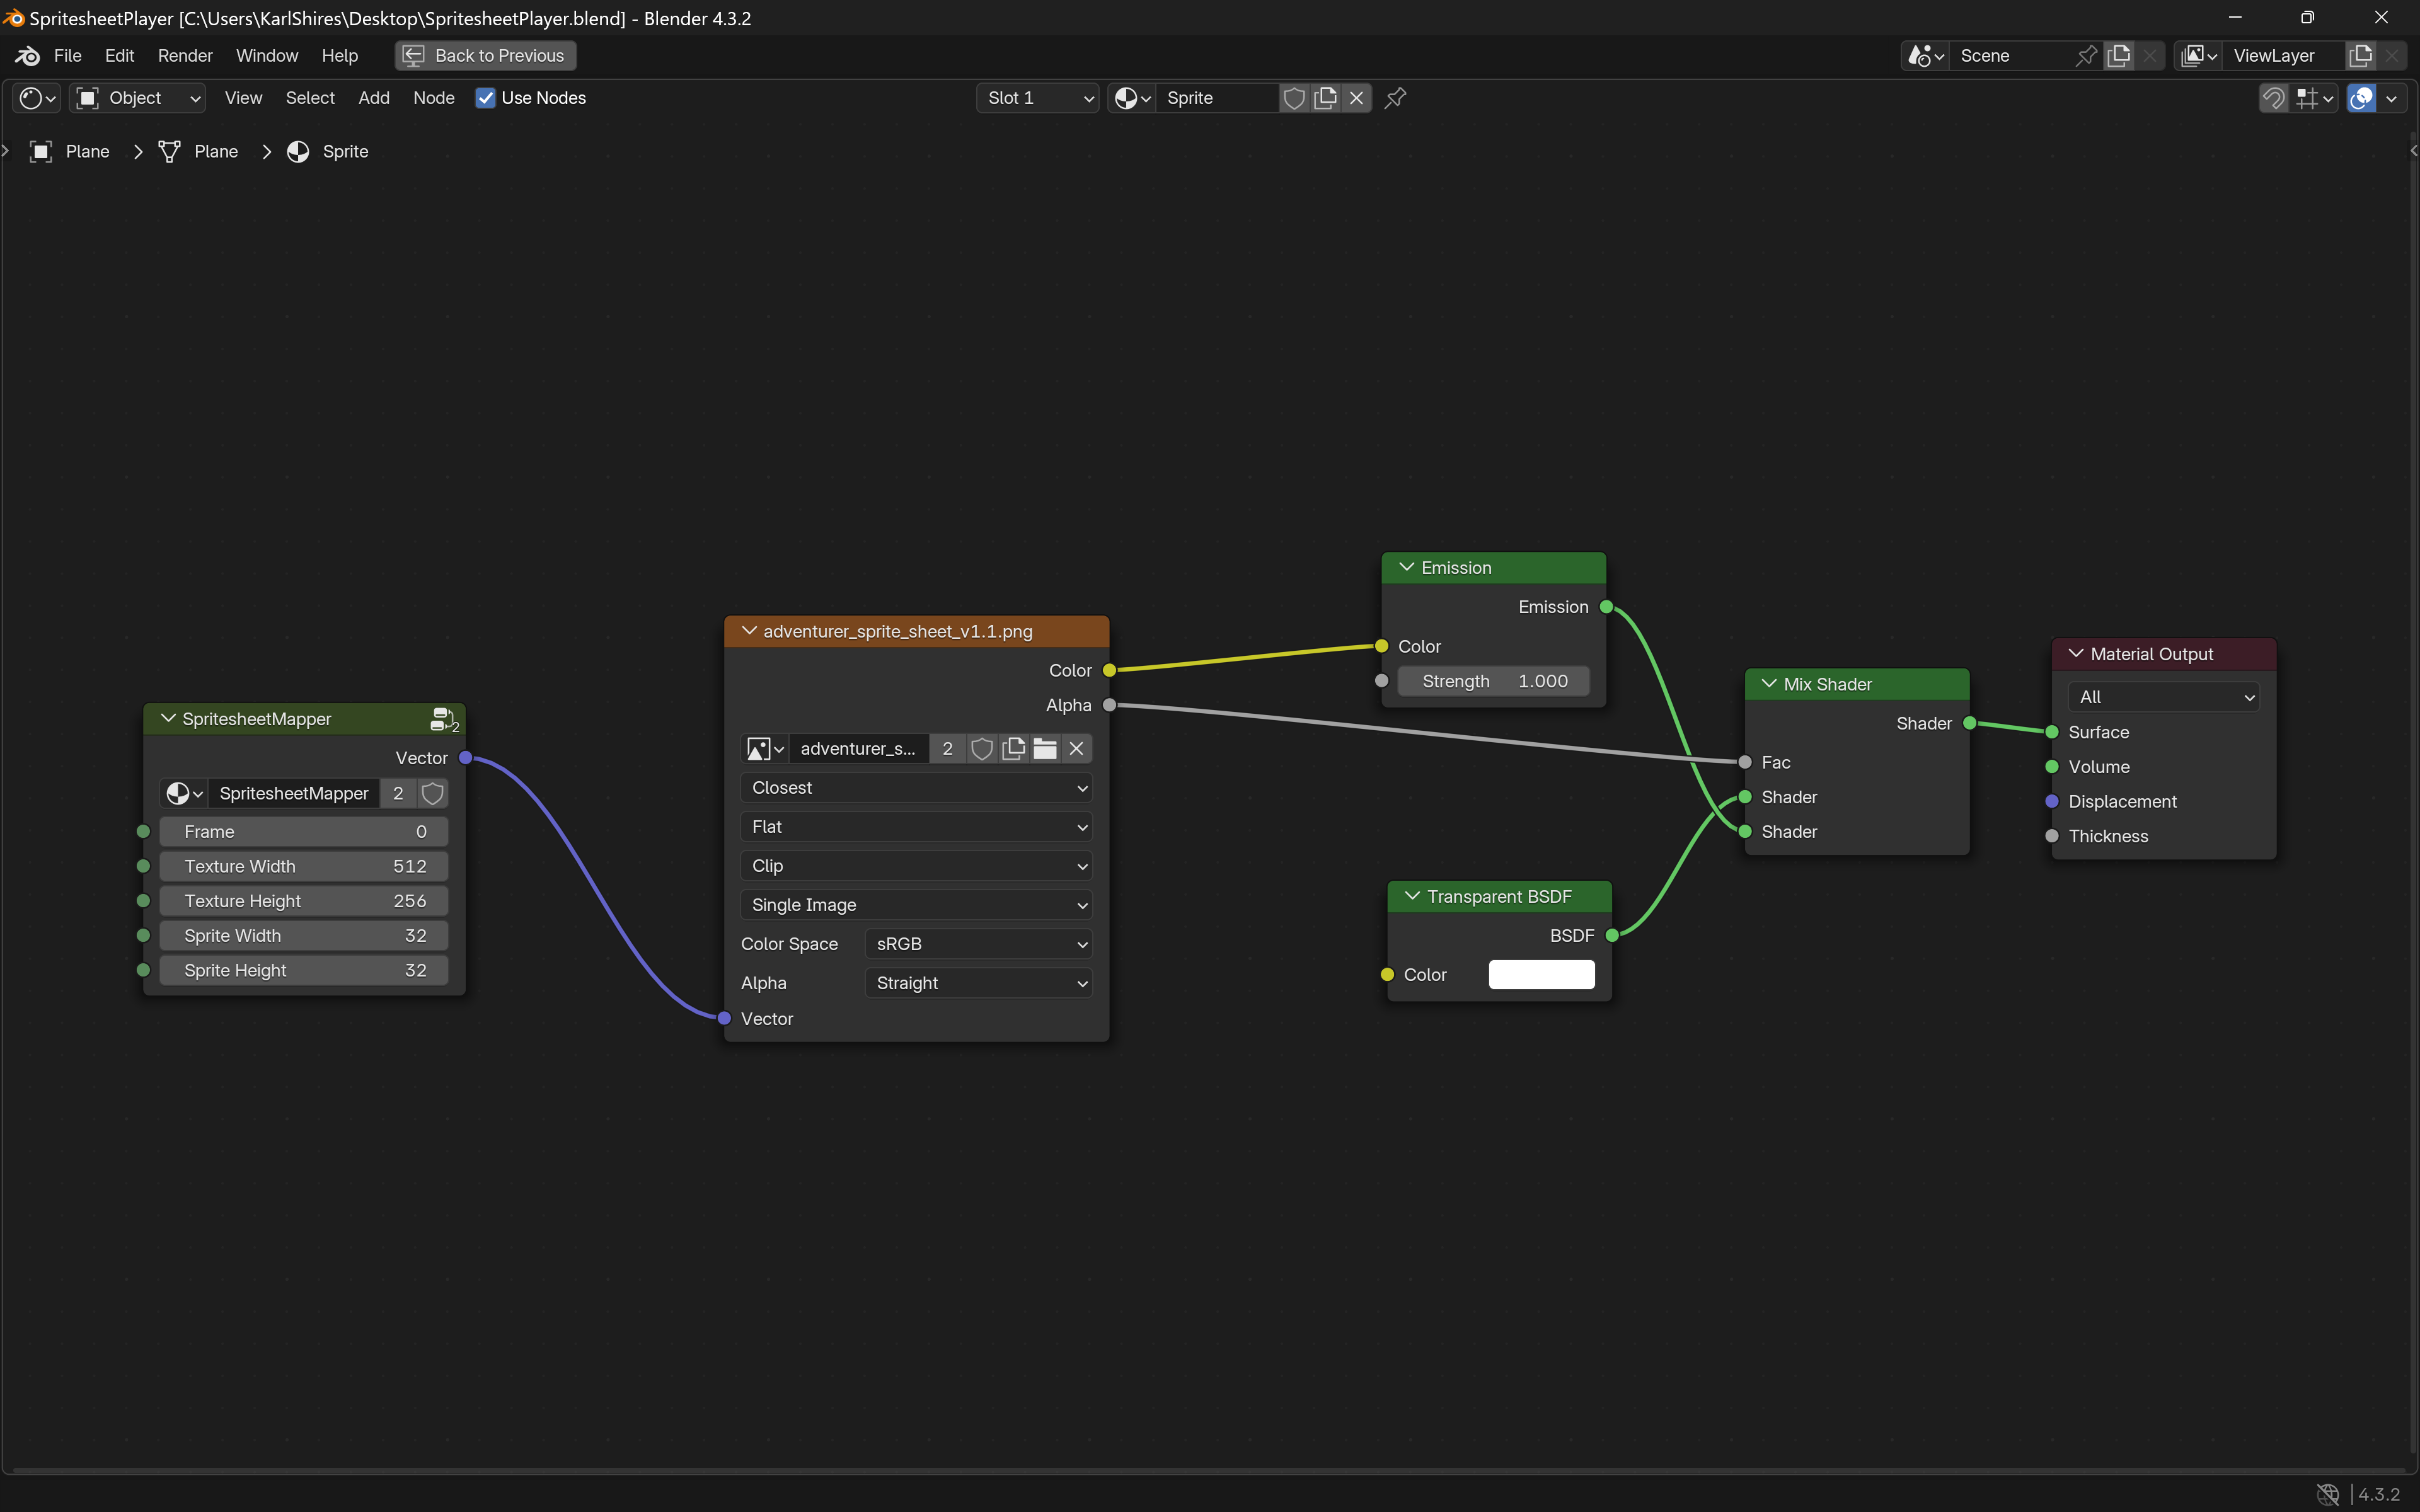Open the Slot 1 dropdown
The image size is (2420, 1512).
[x=1037, y=98]
